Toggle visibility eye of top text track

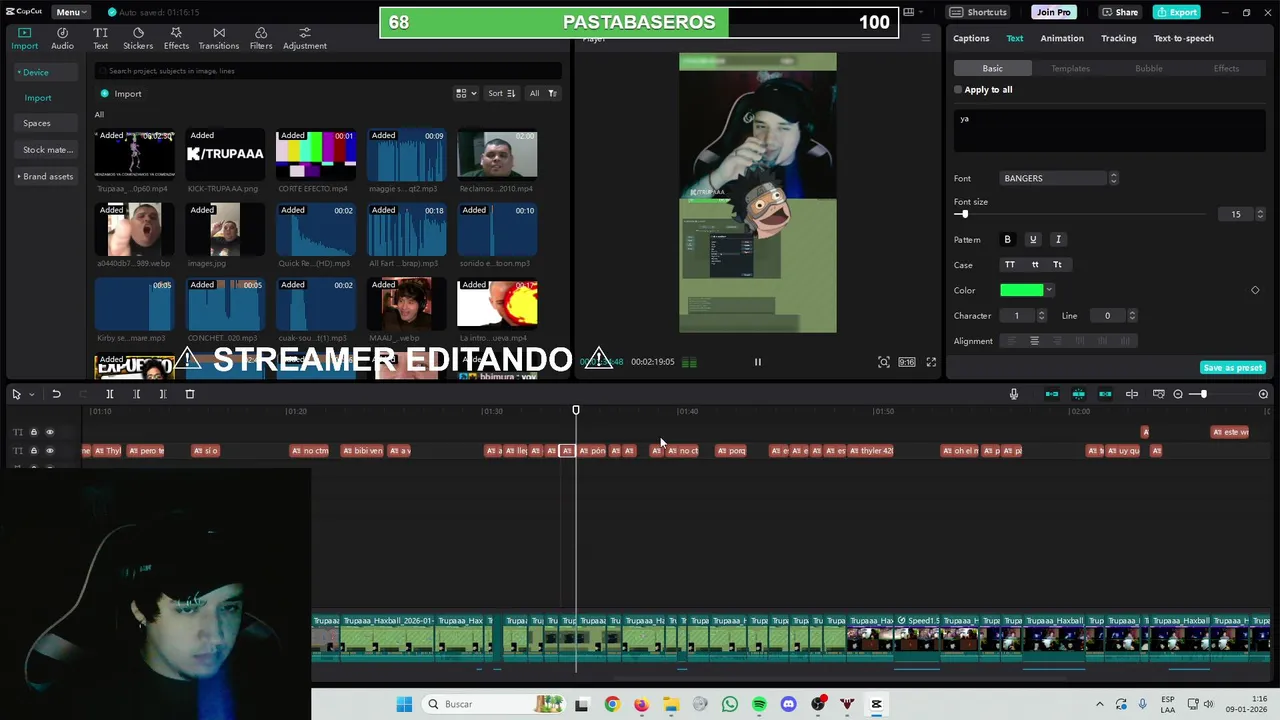50,432
